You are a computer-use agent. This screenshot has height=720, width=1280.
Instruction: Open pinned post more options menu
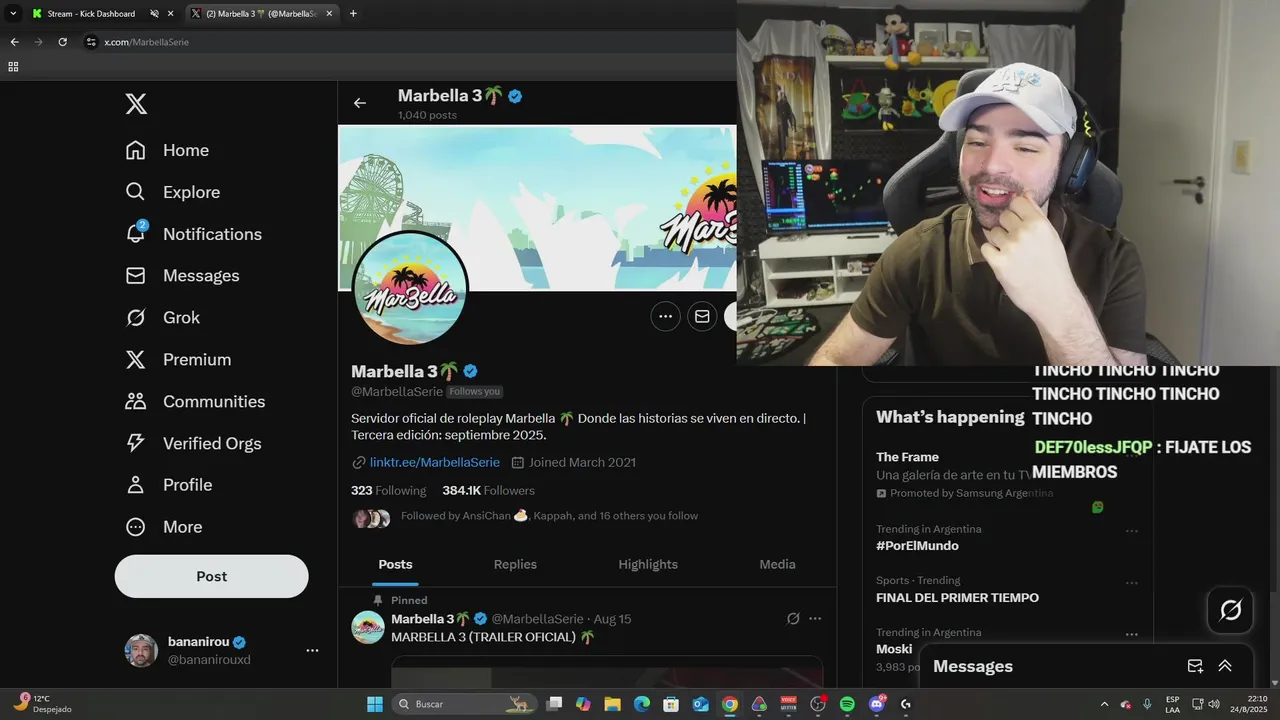[815, 619]
